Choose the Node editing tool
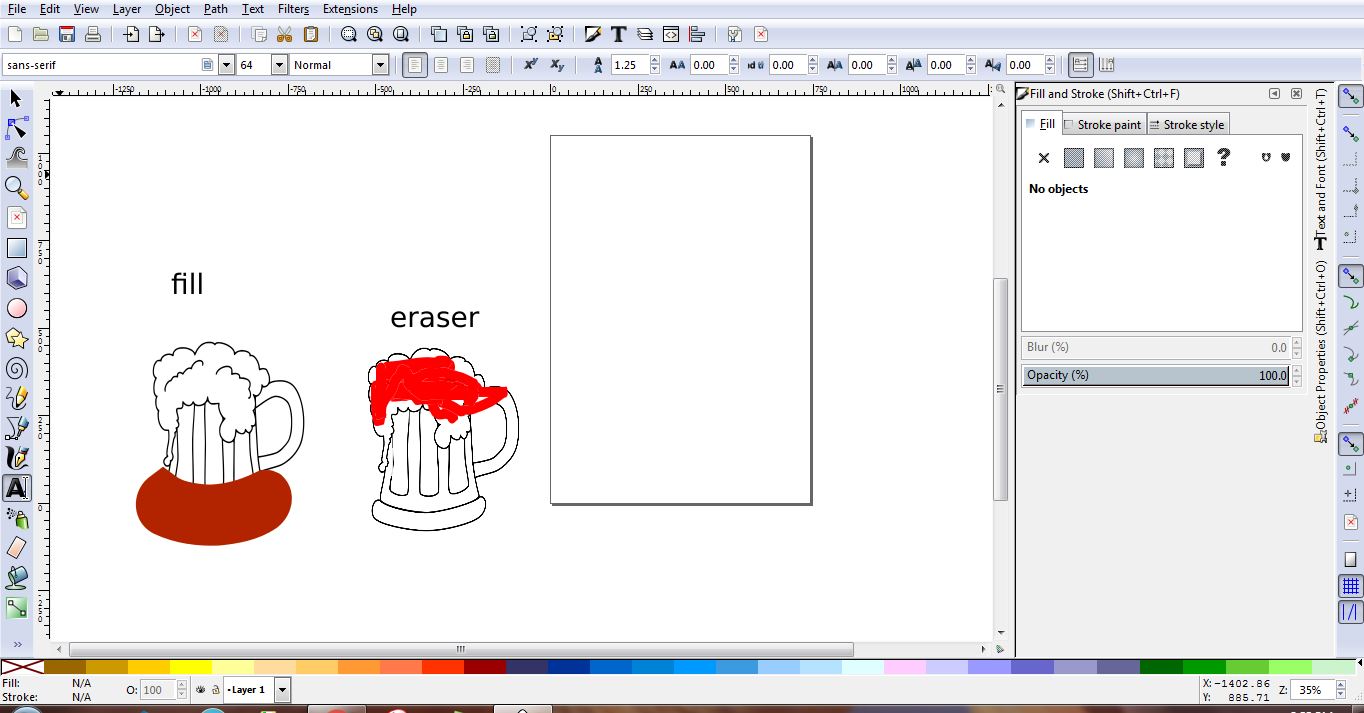The width and height of the screenshot is (1364, 713). [16, 128]
